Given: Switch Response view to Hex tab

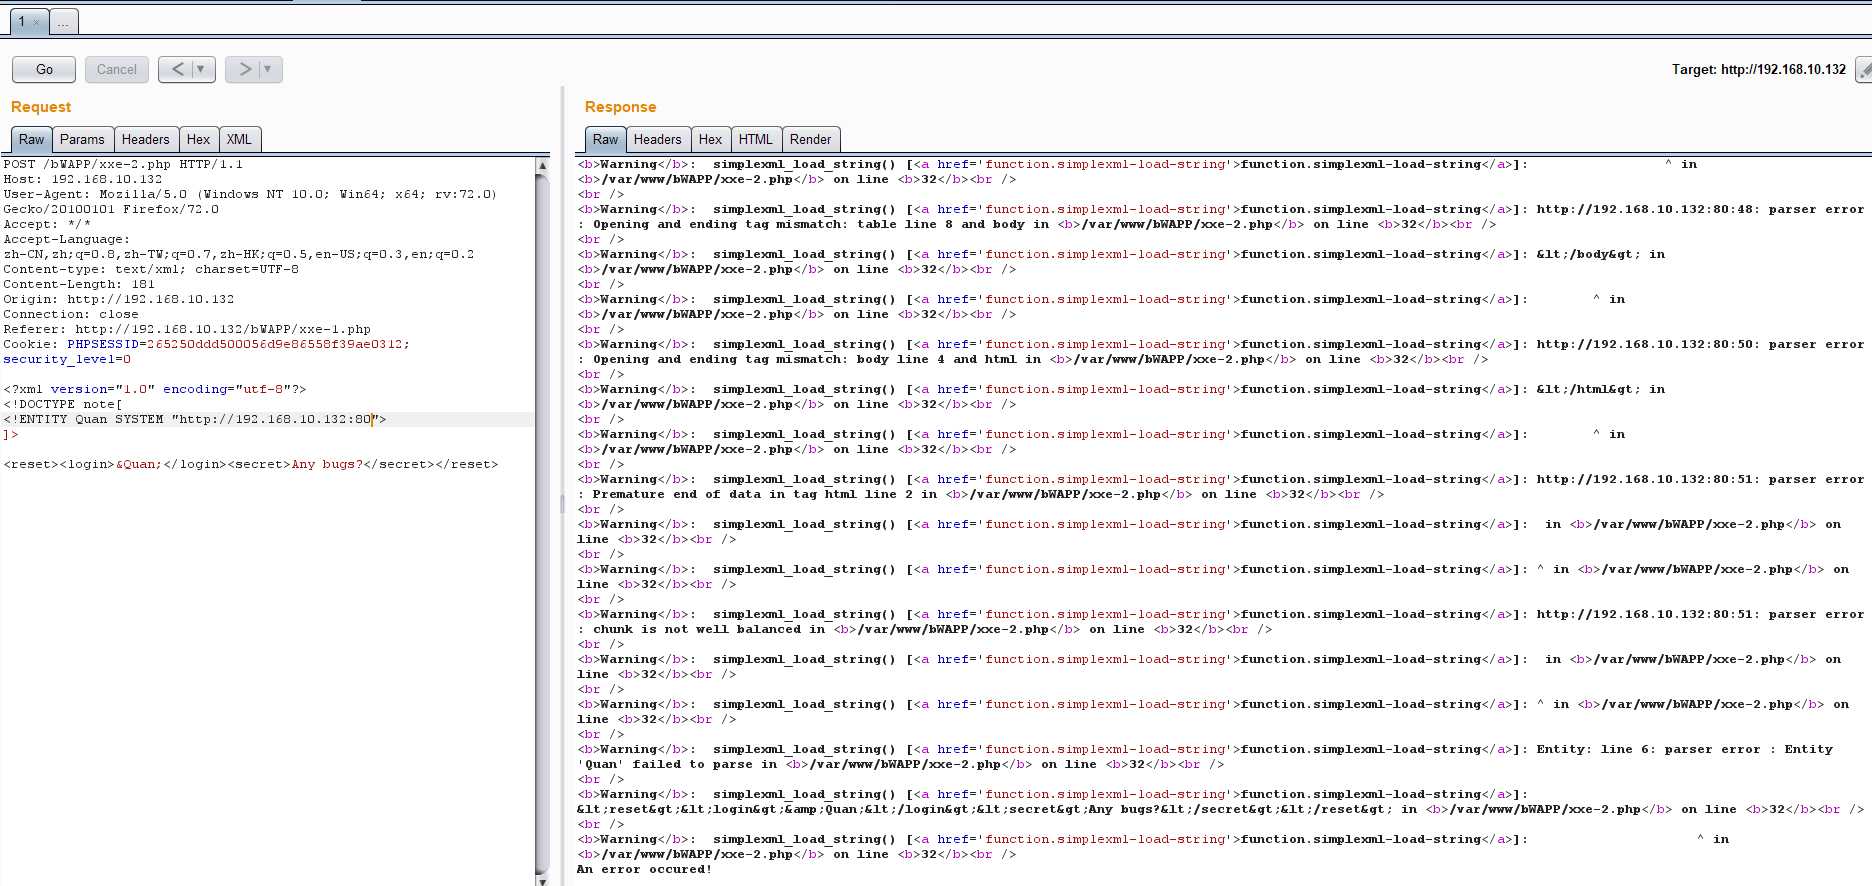Looking at the screenshot, I should [x=710, y=139].
